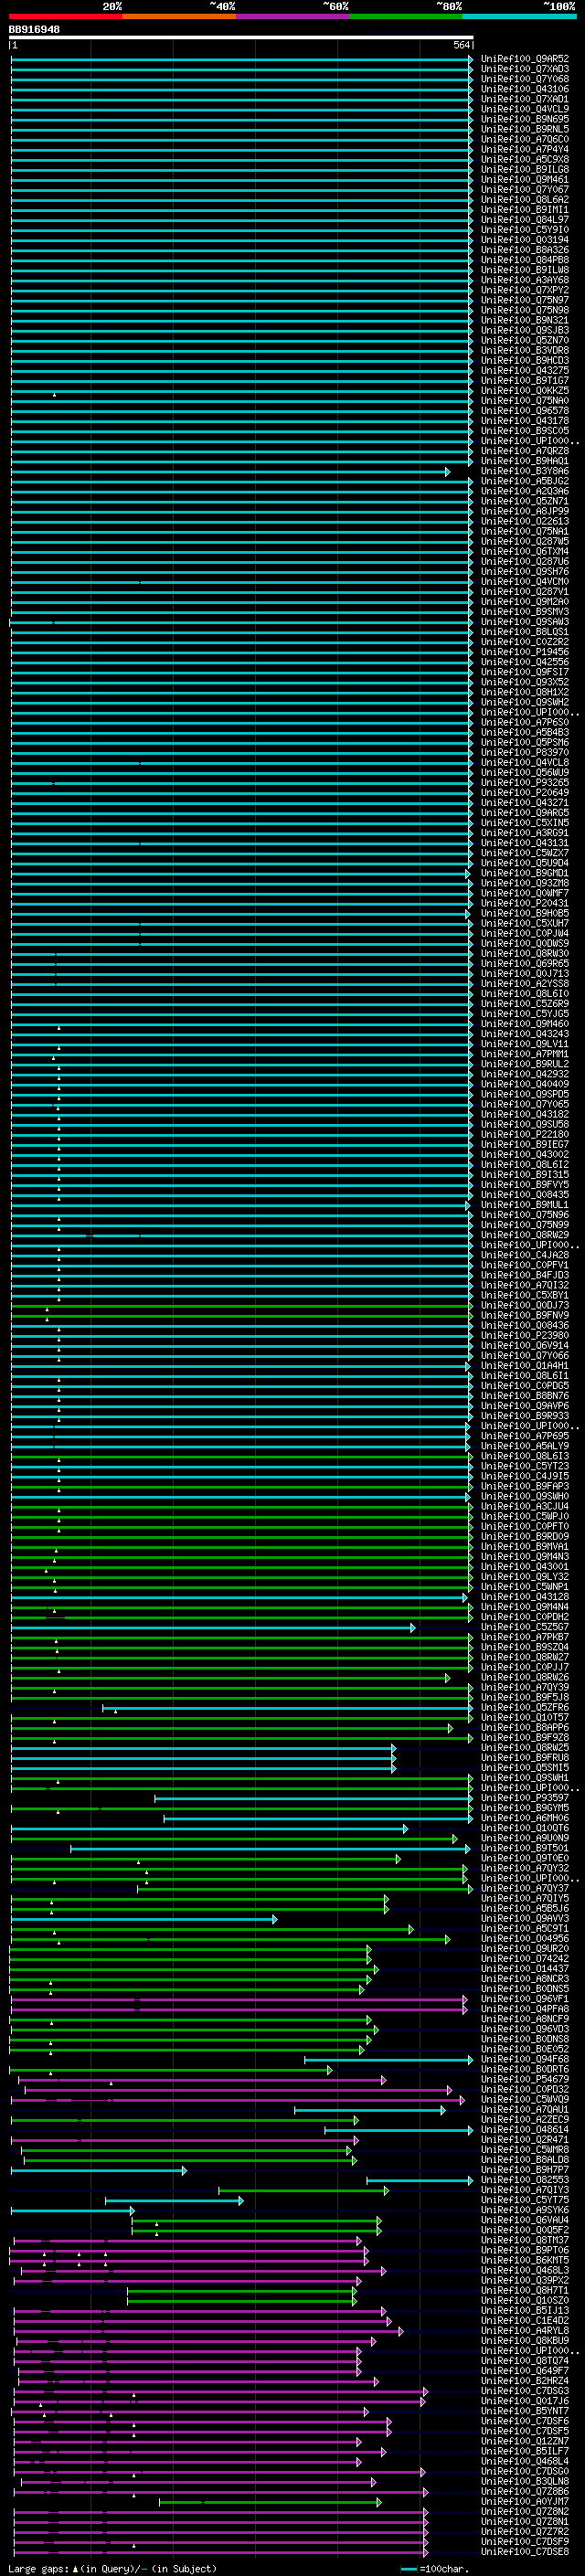The image size is (585, 2576).
Task: Open the UniRef100_Q9AR52 hit label
Action: point(524,59)
